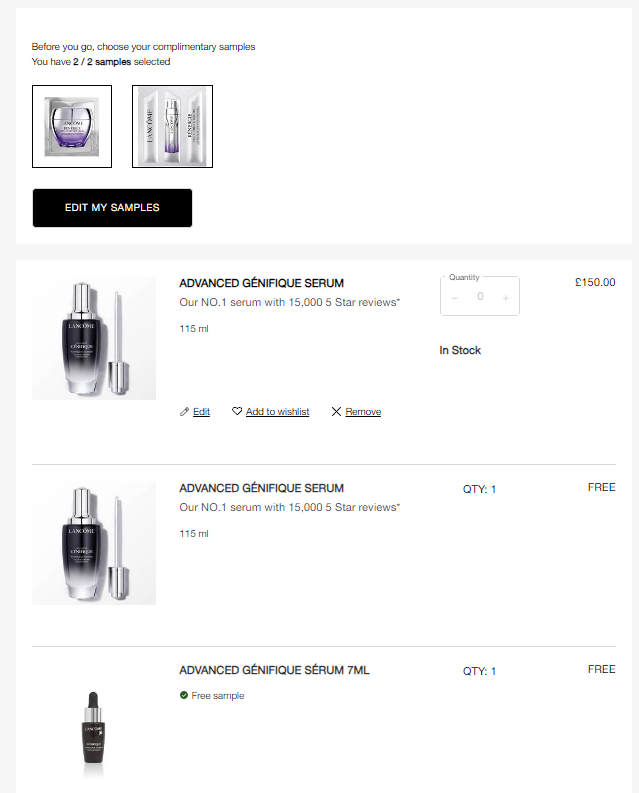Open the £150 Advanced Génifique Serum image
The image size is (639, 793).
94,338
